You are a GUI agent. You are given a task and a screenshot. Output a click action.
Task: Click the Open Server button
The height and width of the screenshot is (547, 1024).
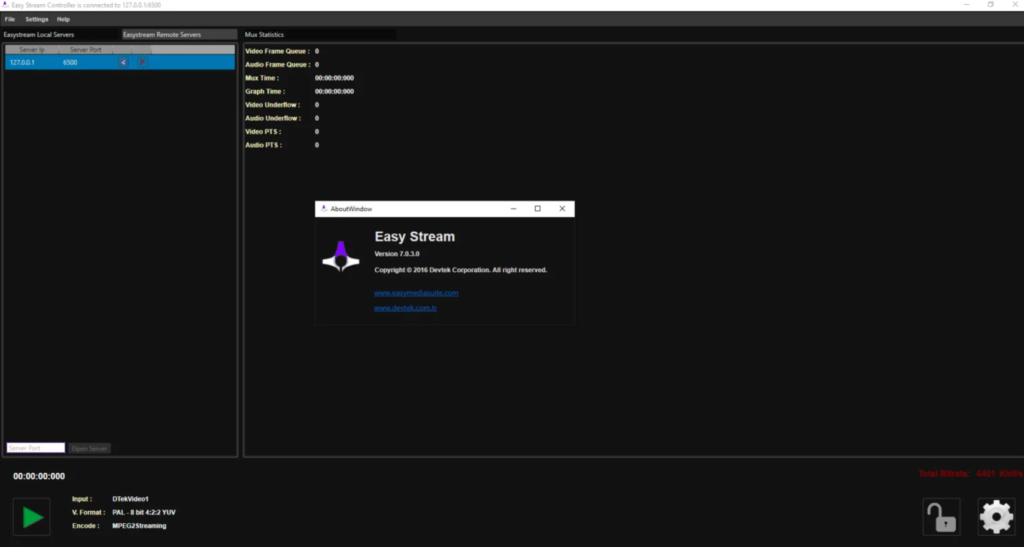point(90,448)
